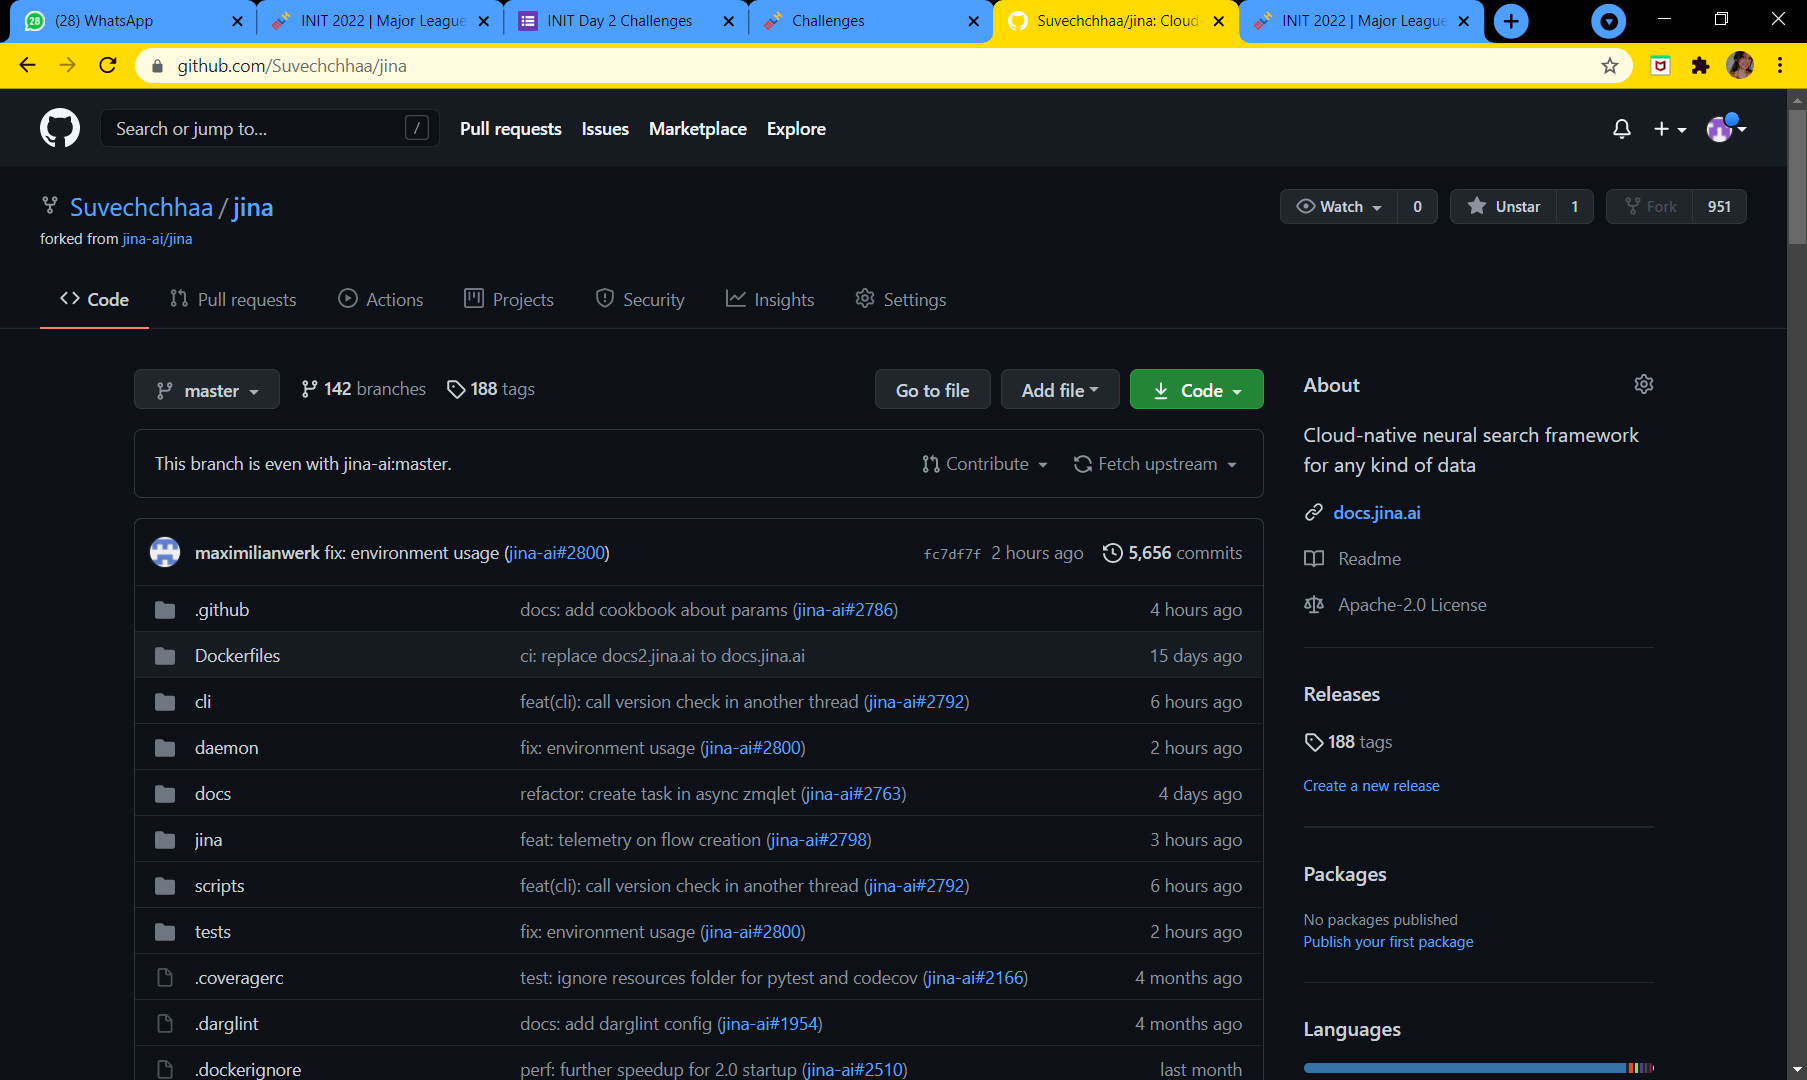Open commit history clock icon
Viewport: 1807px width, 1080px height.
1112,553
